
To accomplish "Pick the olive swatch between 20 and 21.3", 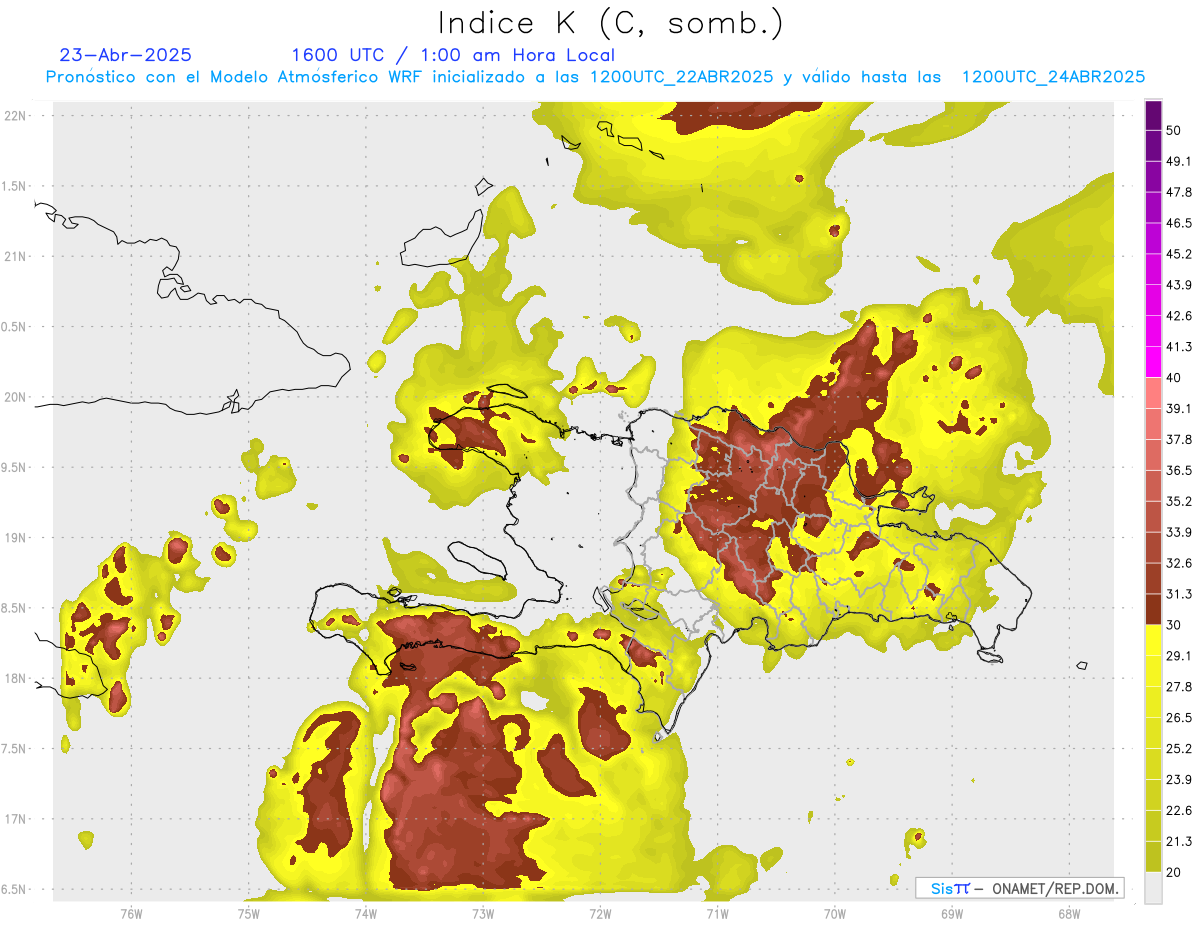I will point(1153,857).
